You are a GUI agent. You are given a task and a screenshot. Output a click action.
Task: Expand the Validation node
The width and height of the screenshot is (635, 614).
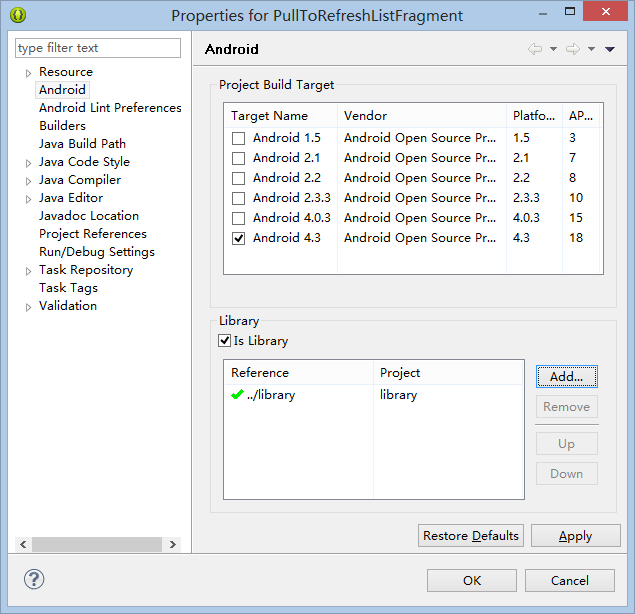click(x=28, y=307)
